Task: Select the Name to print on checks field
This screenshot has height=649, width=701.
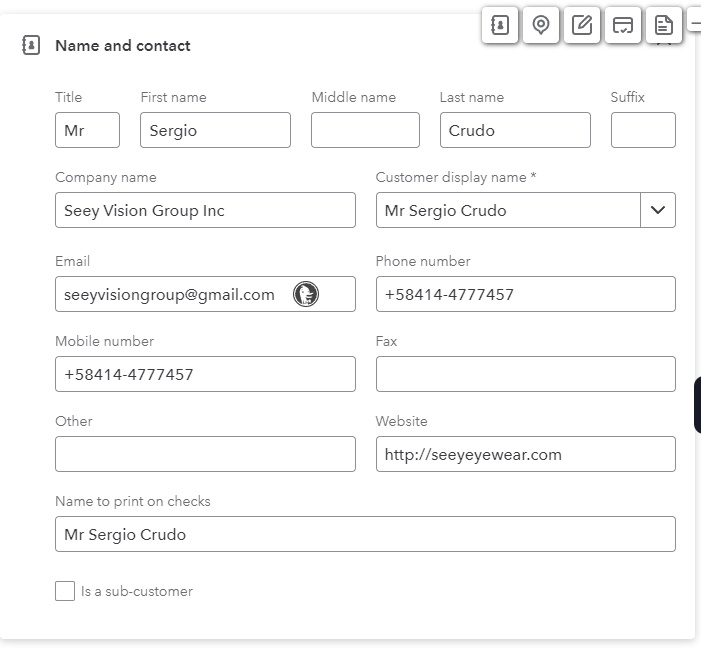Action: [365, 534]
